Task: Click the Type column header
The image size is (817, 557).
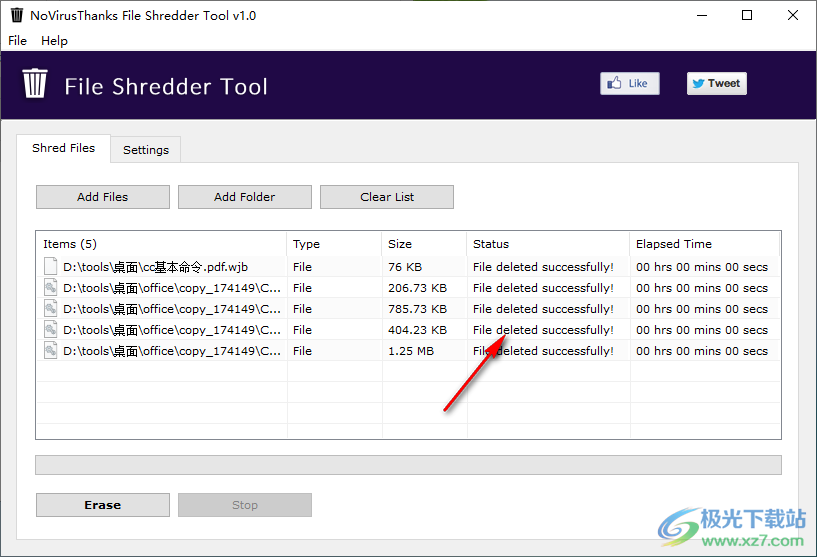Action: 334,244
